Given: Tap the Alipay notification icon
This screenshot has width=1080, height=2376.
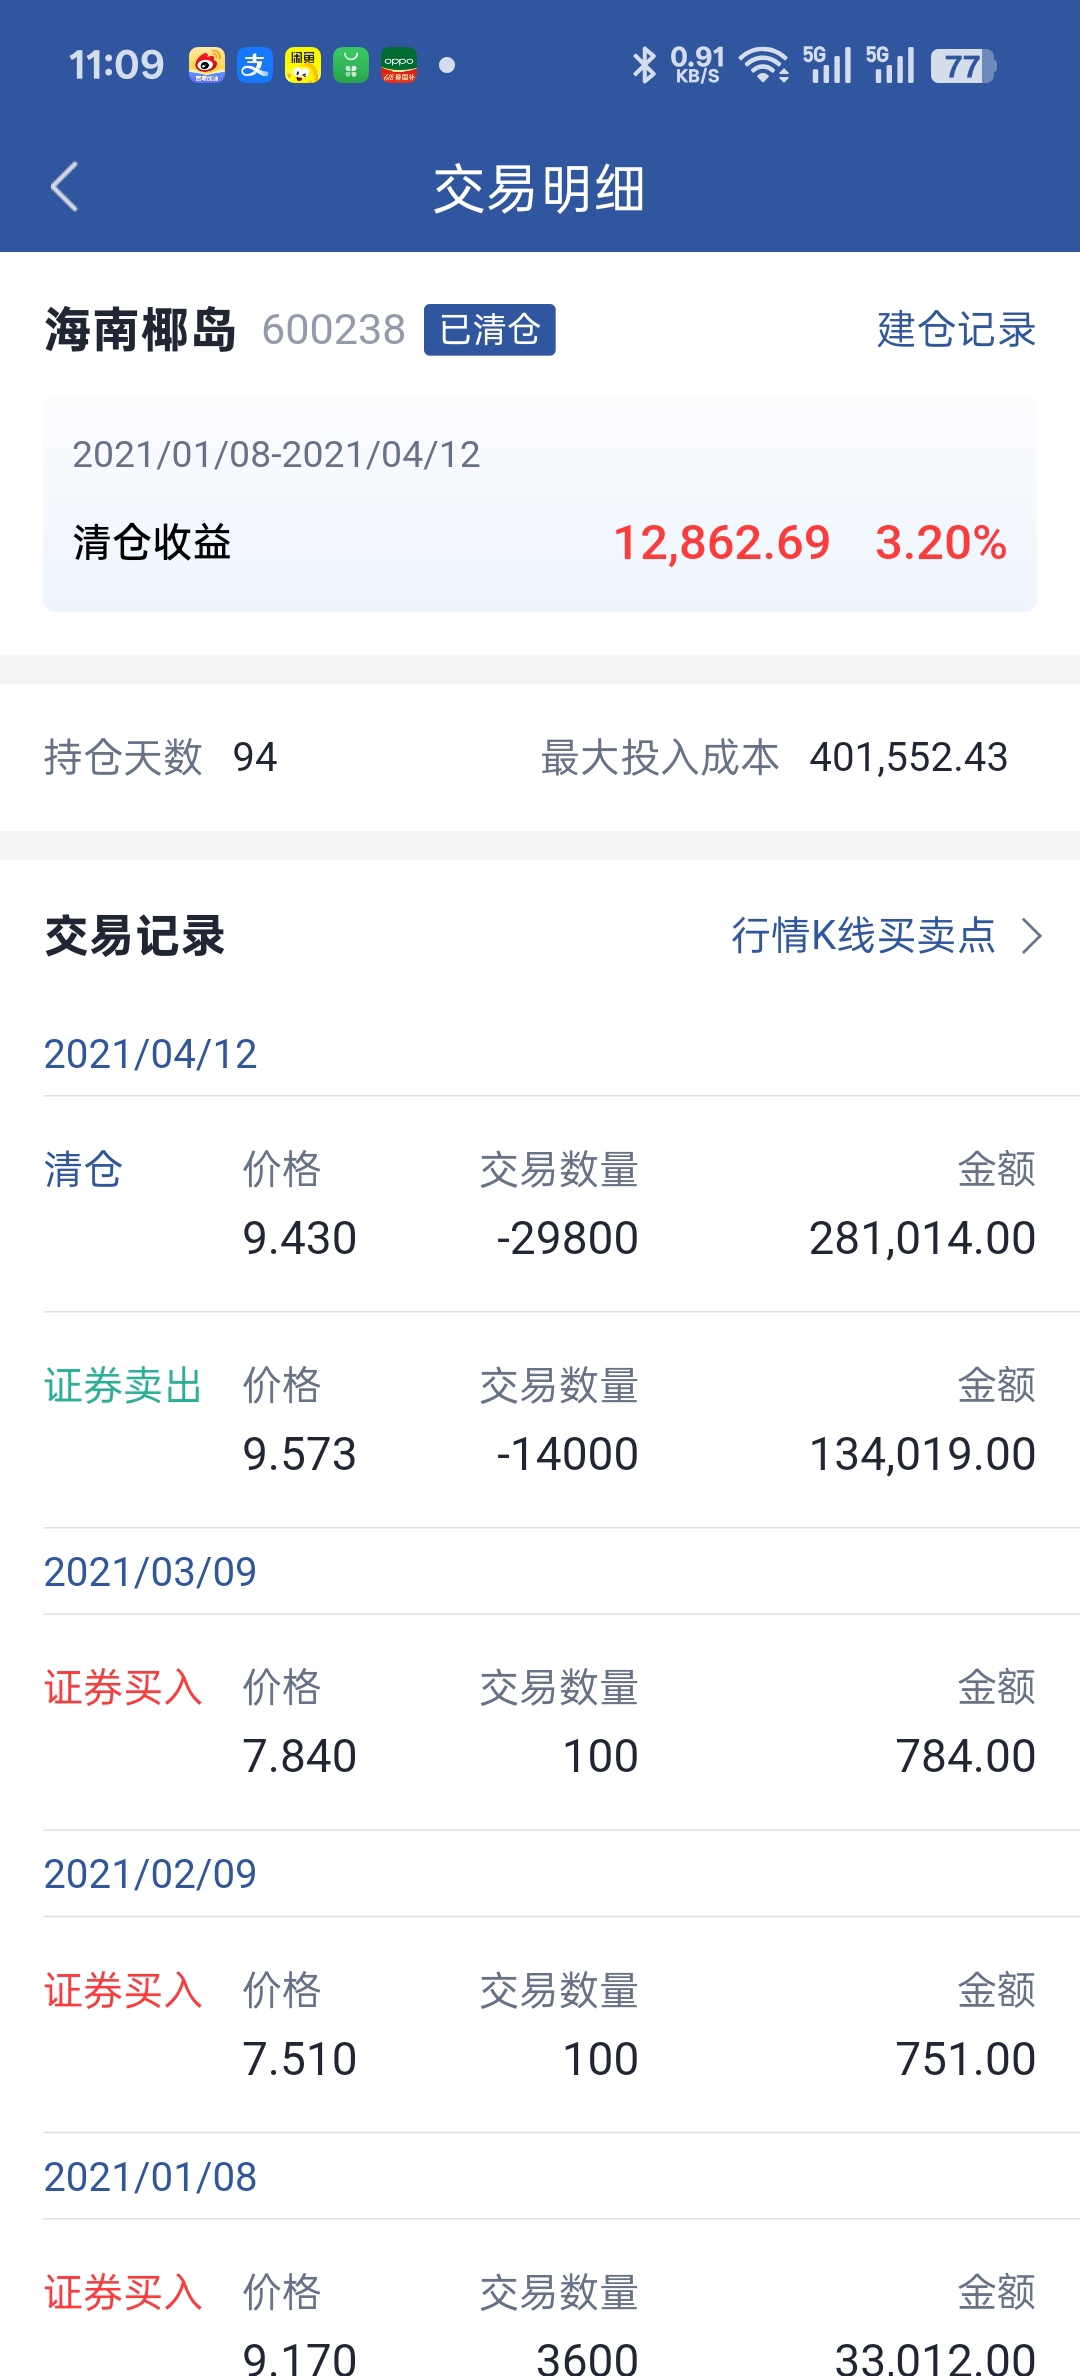Looking at the screenshot, I should pyautogui.click(x=255, y=66).
